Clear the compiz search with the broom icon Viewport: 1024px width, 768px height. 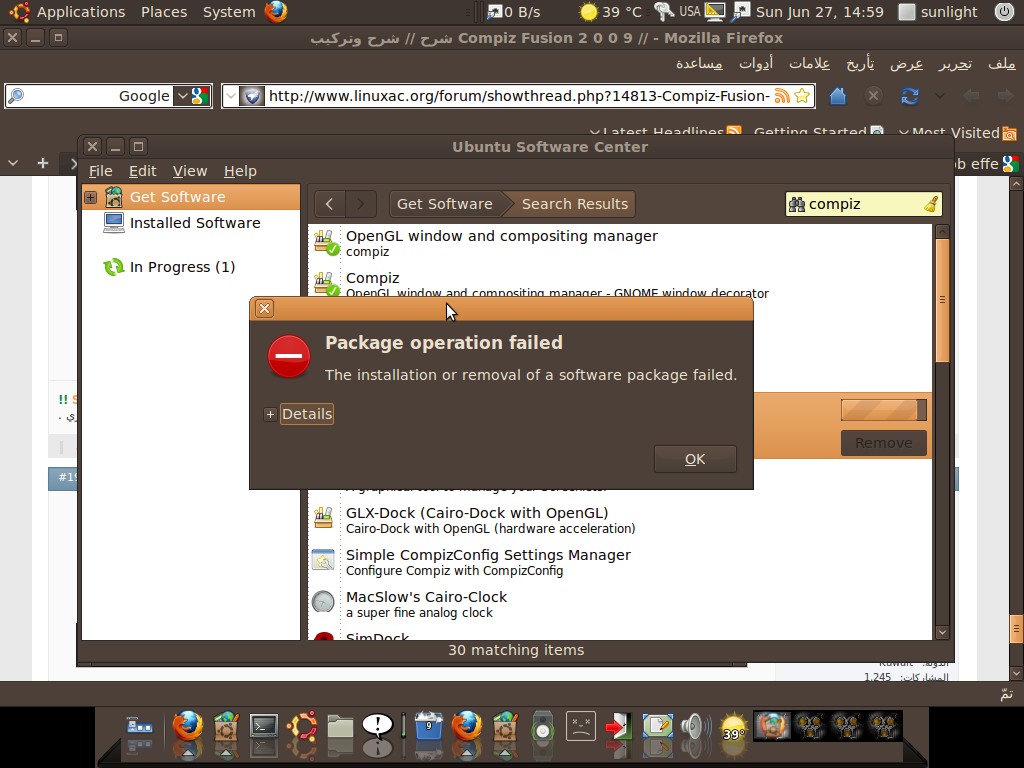coord(931,204)
